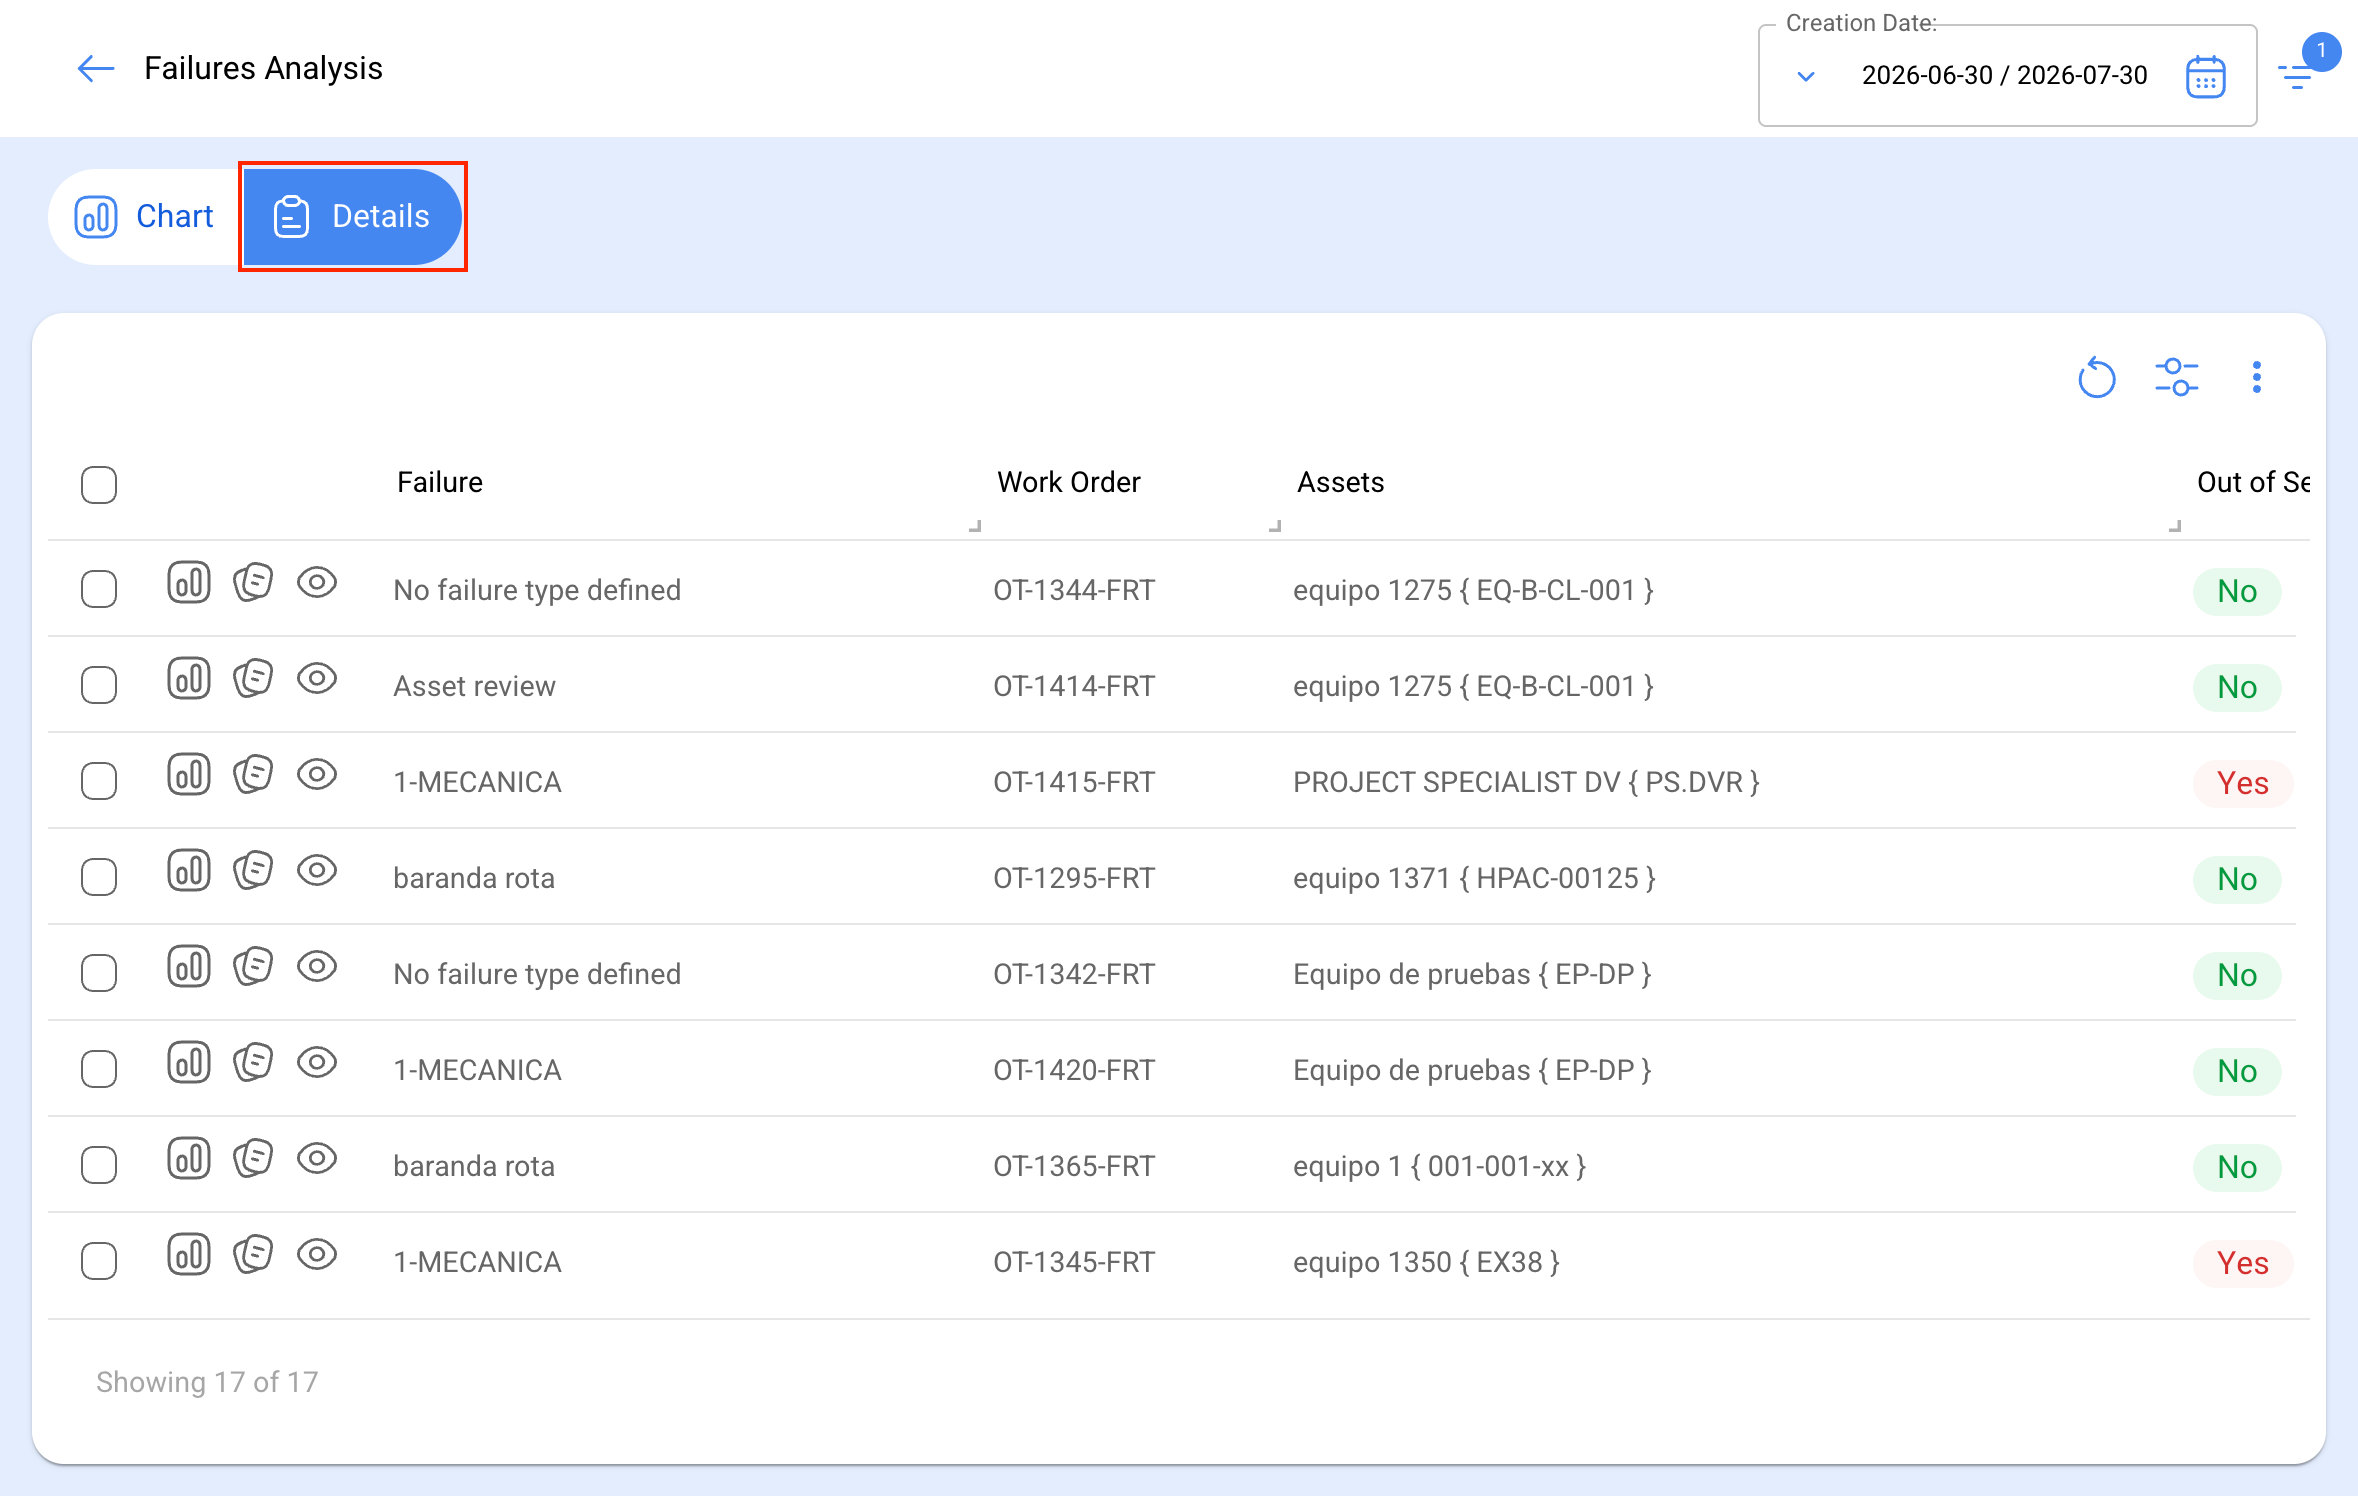2358x1496 pixels.
Task: Click the "No" badge in OT-1295-FRT row
Action: tap(2237, 879)
